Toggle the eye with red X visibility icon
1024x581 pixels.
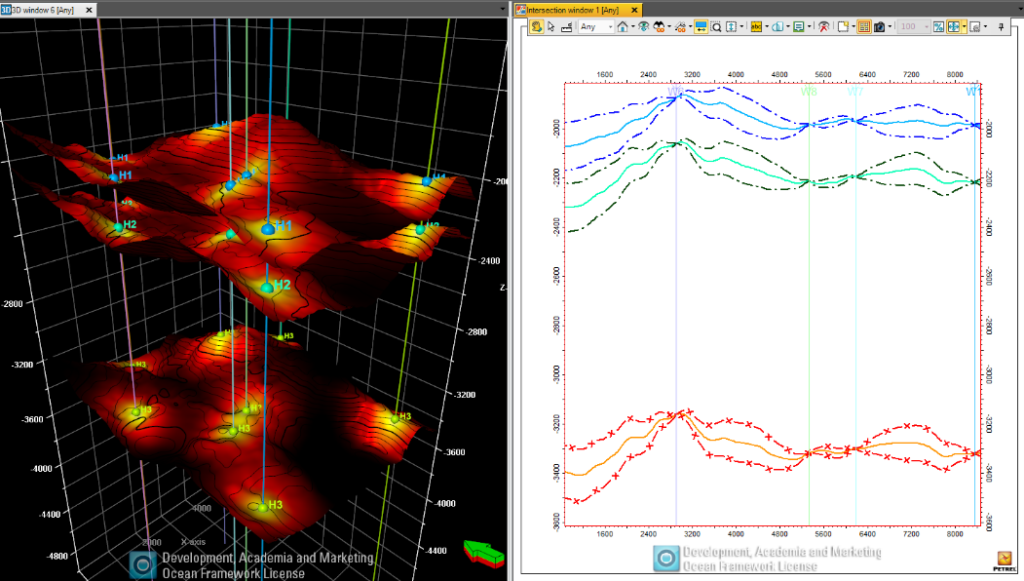[x=825, y=27]
